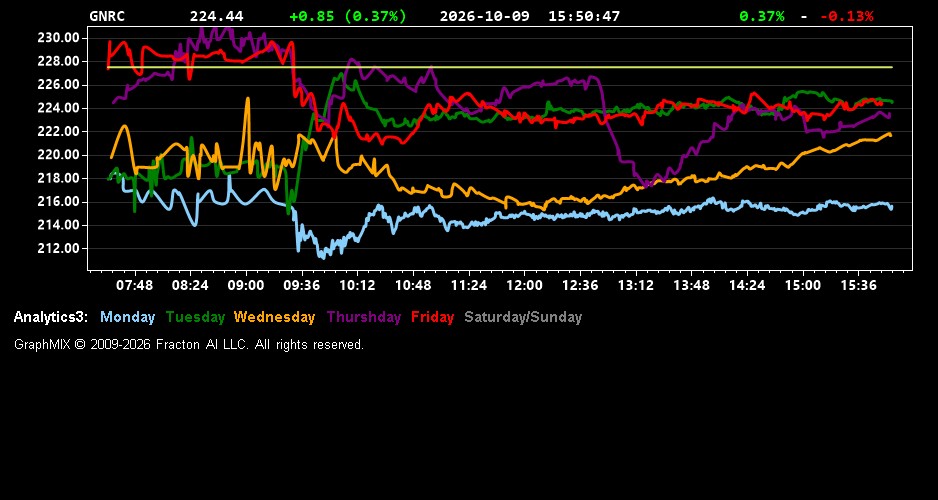Screen dimensions: 938x500
Task: Toggle the Tuesday series in legend
Action: pyautogui.click(x=196, y=317)
